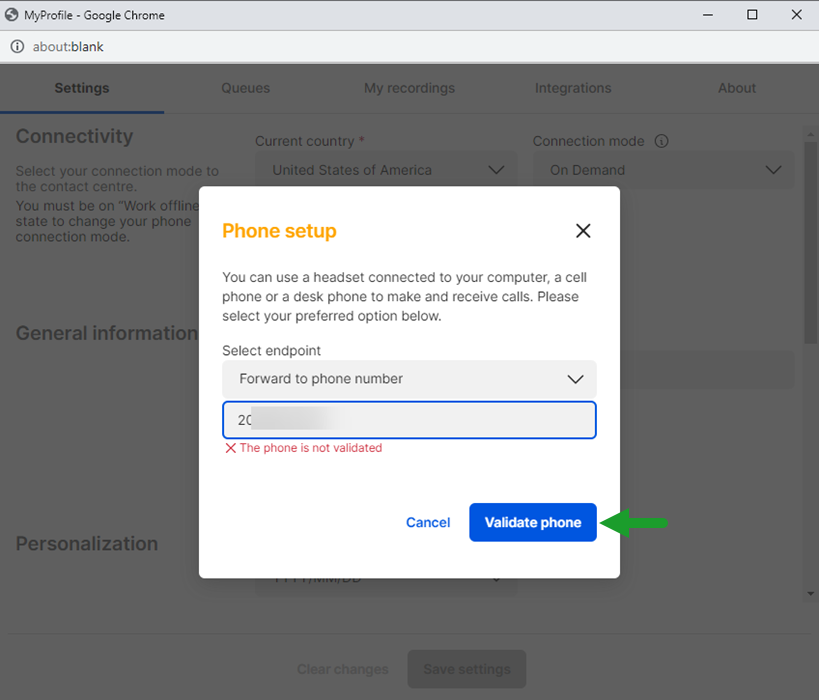Click Clear changes
This screenshot has height=700, width=819.
tap(343, 669)
